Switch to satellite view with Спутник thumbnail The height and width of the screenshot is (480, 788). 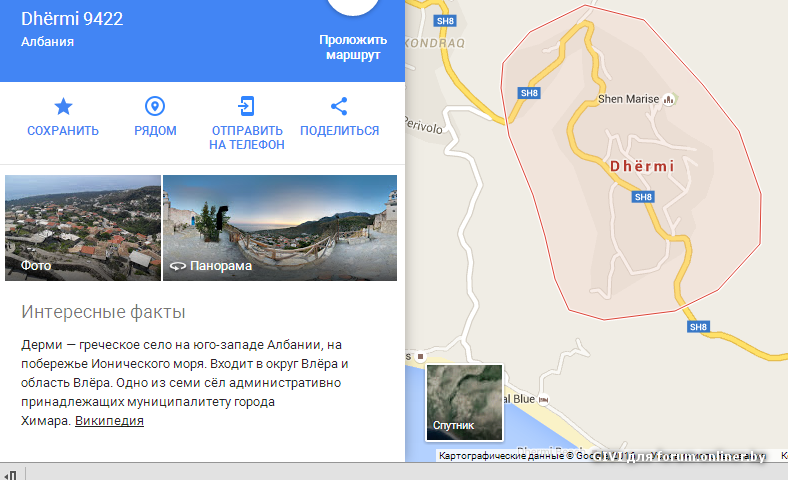[464, 403]
